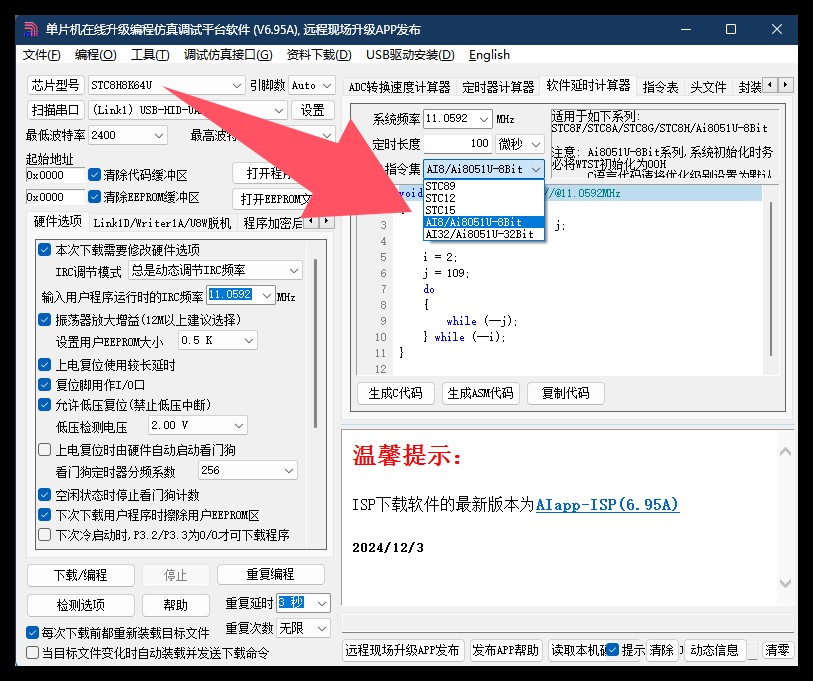Toggle 每次下载前都重新装载目标文件 checkbox

32,632
